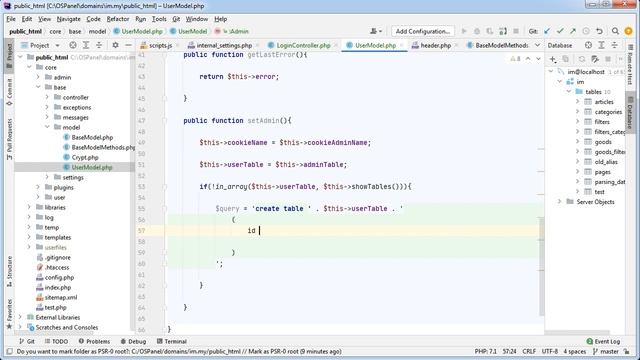Open the TODO tool window
This screenshot has width=640, height=360.
[x=56, y=341]
